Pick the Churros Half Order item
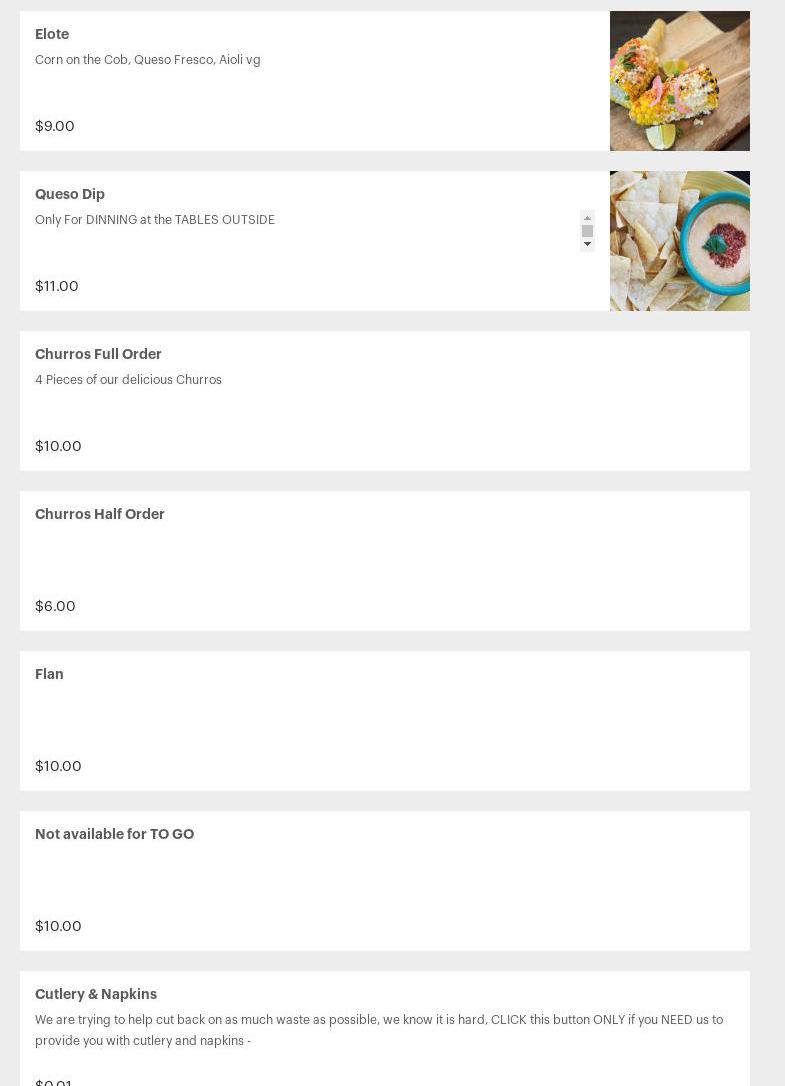 click(100, 514)
